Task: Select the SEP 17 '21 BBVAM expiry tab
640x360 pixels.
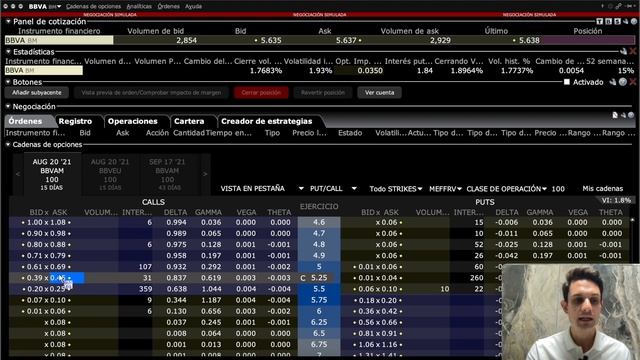Action: coord(167,174)
